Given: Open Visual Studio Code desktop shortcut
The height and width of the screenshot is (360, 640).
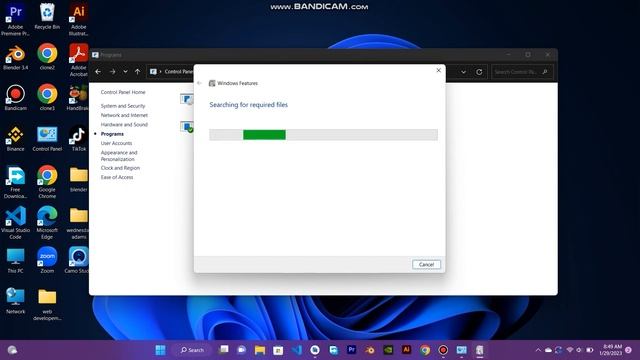Looking at the screenshot, I should click(16, 223).
